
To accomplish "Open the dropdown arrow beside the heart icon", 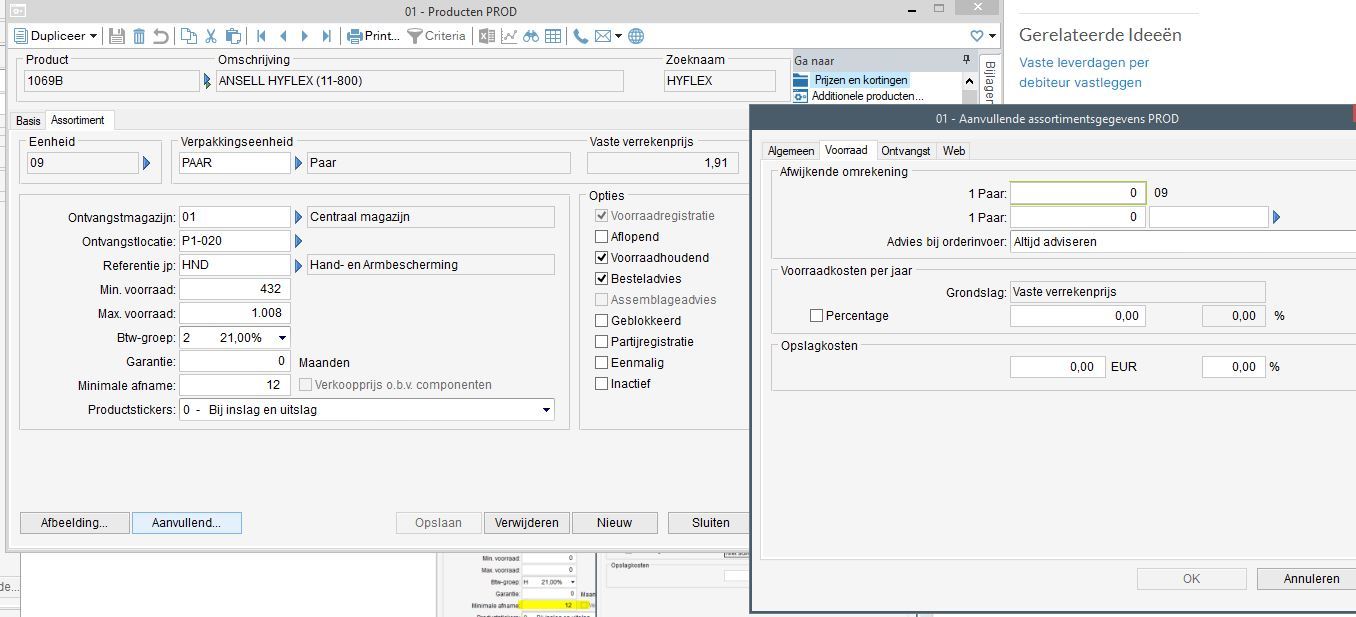I will pos(992,36).
